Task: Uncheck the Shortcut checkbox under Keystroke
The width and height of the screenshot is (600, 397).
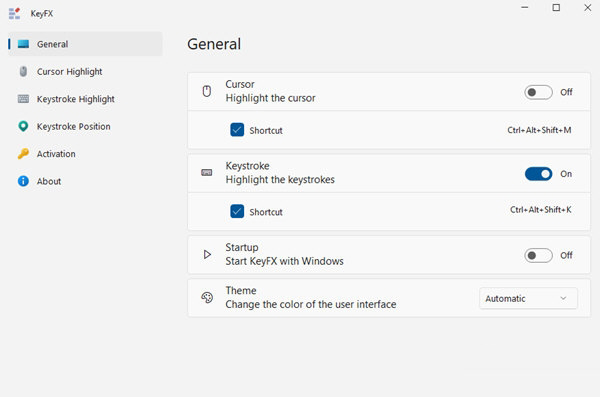Action: (237, 211)
